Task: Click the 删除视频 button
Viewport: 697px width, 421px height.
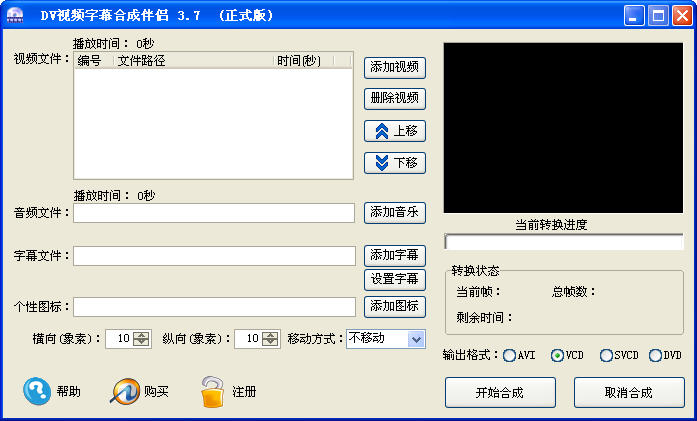Action: 395,99
